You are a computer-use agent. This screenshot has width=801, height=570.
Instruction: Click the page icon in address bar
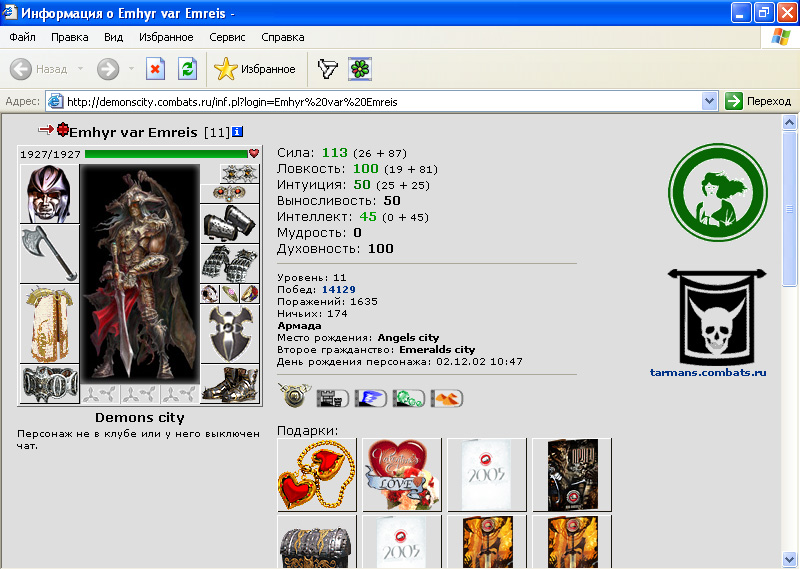pyautogui.click(x=55, y=101)
